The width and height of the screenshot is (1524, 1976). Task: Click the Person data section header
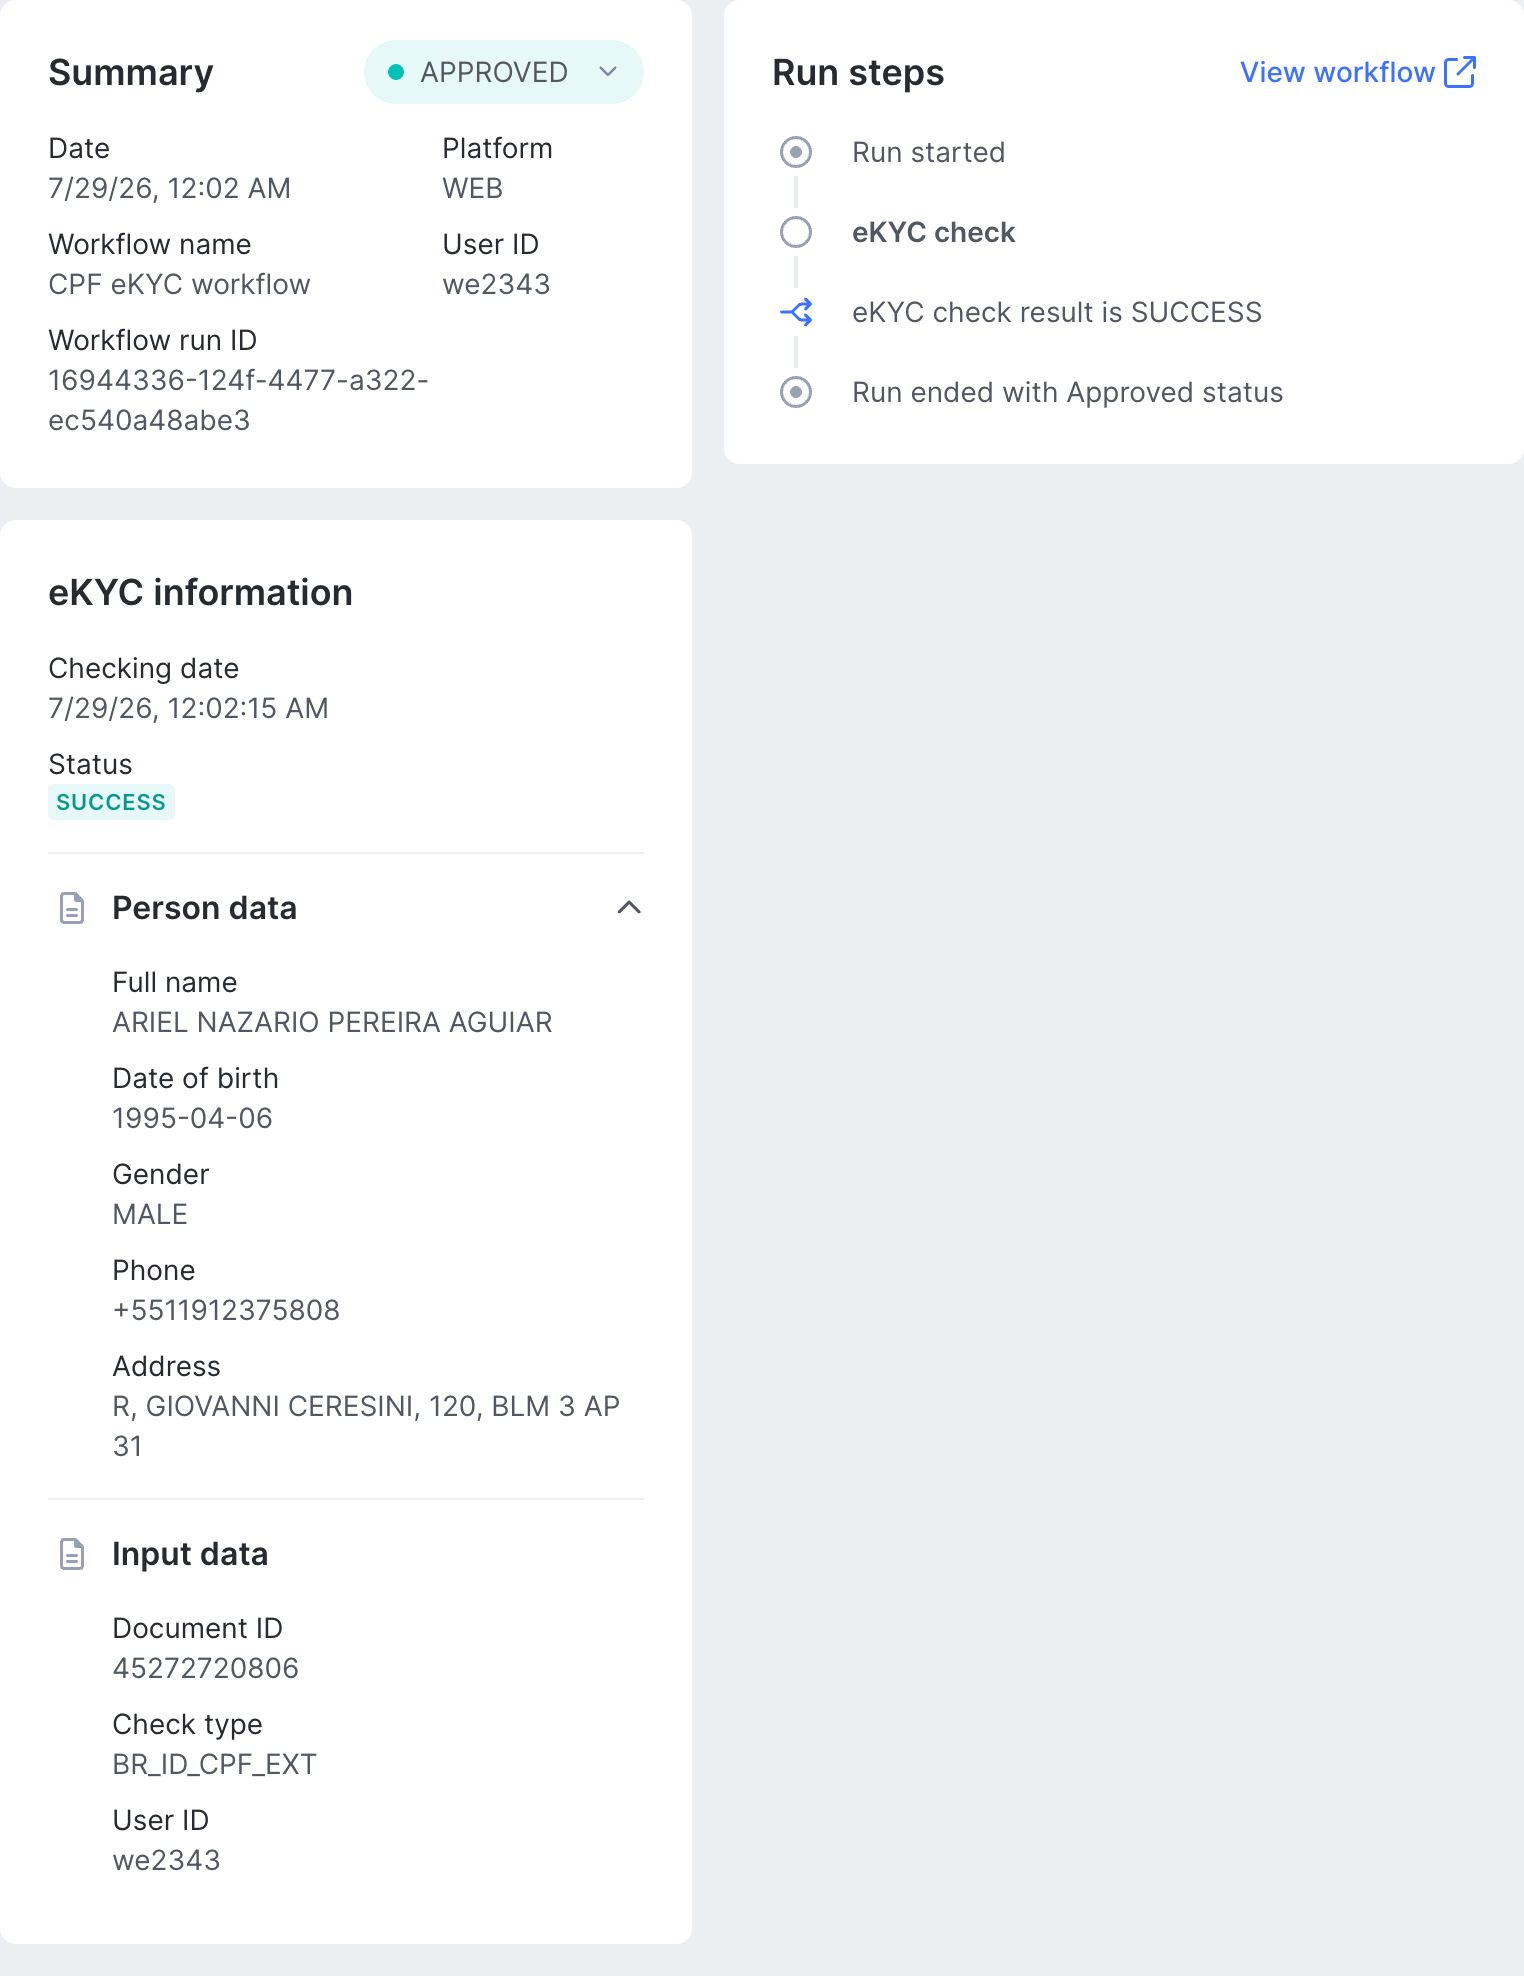point(346,908)
